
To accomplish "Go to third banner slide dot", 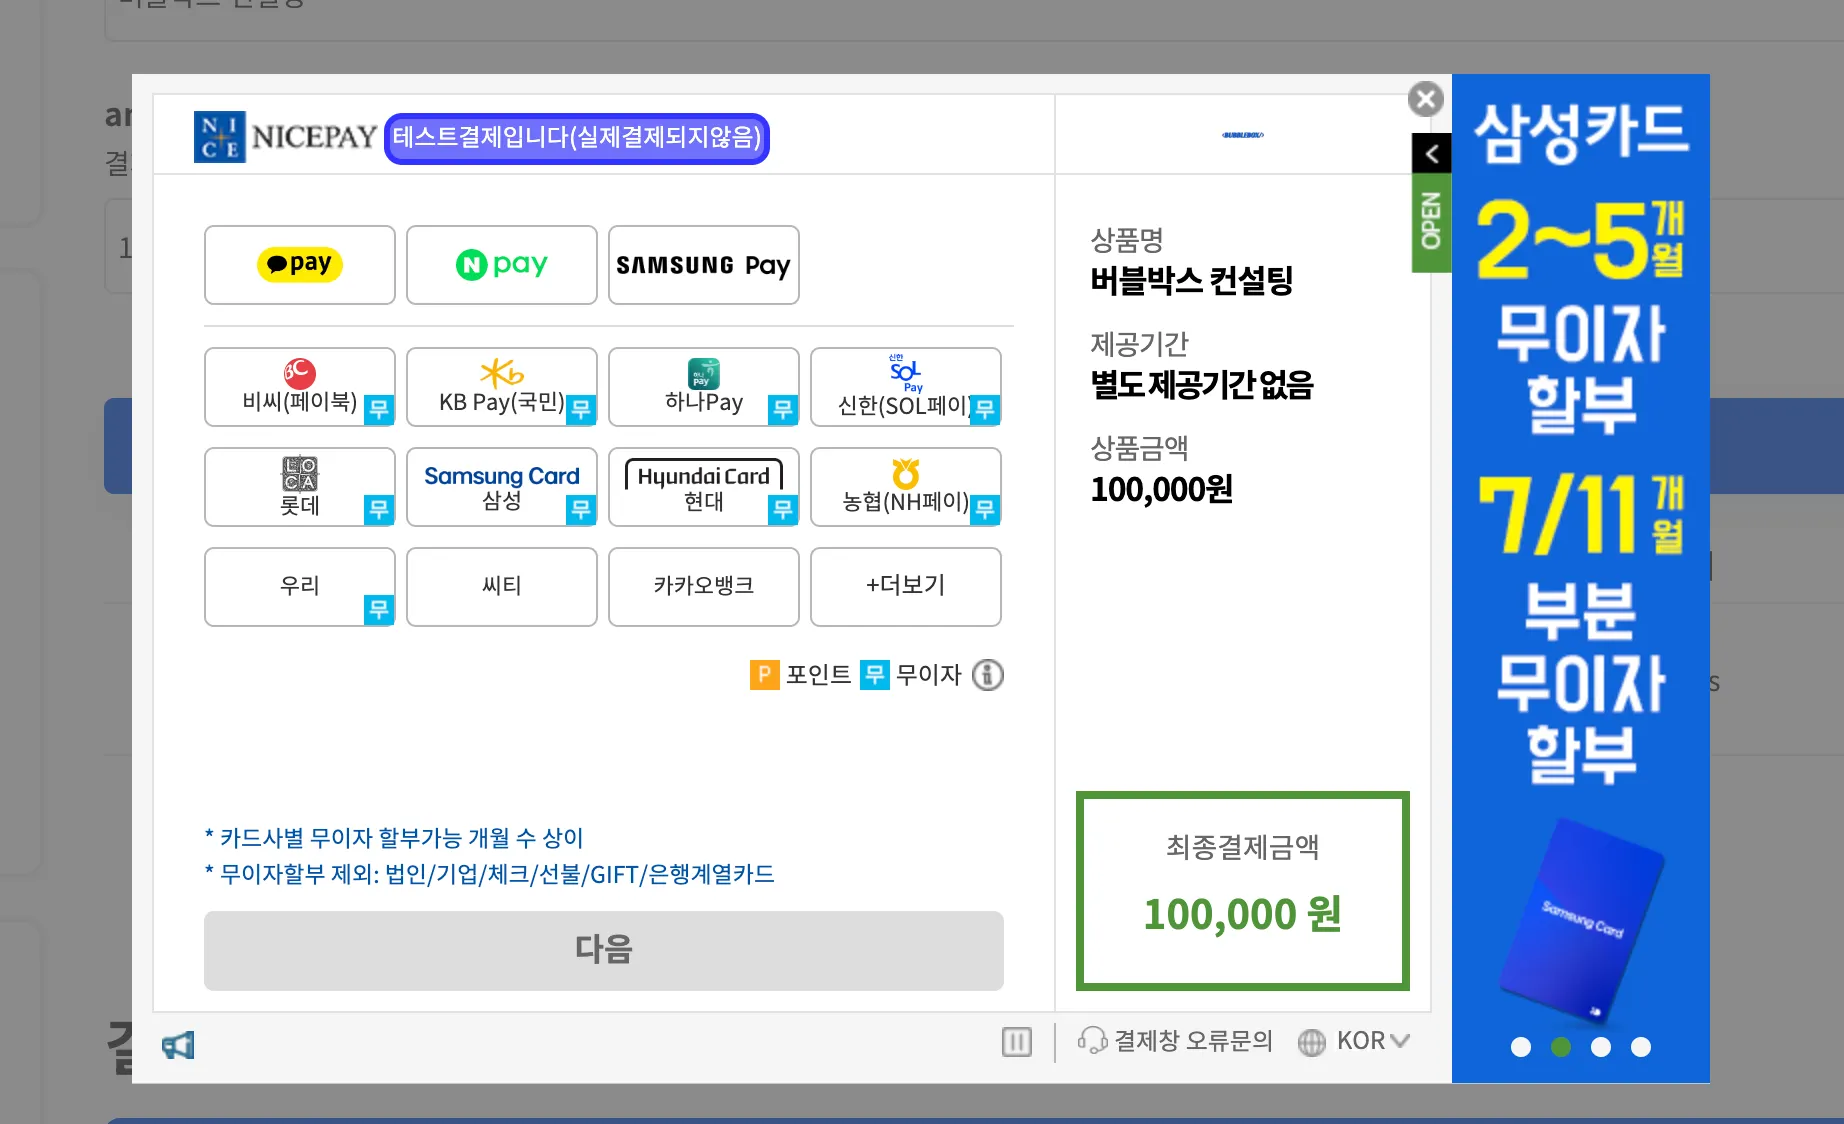I will click(1601, 1047).
